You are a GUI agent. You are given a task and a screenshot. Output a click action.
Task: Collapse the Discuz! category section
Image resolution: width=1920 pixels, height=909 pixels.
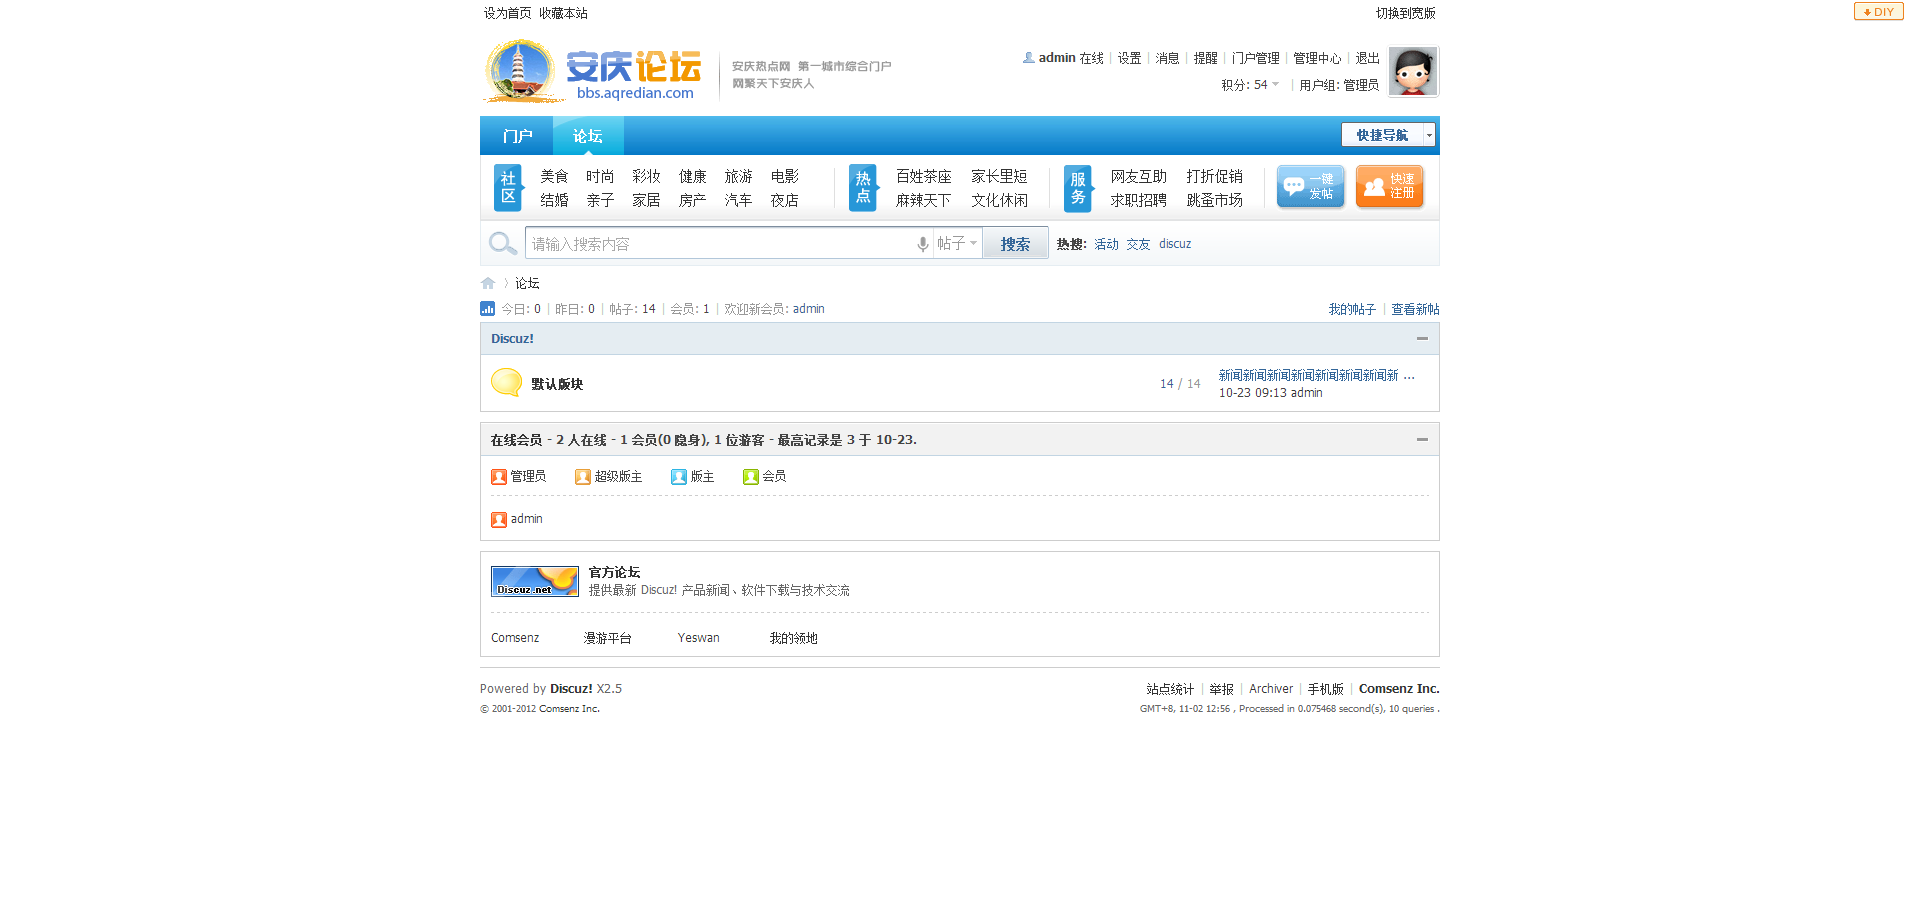(x=1422, y=339)
